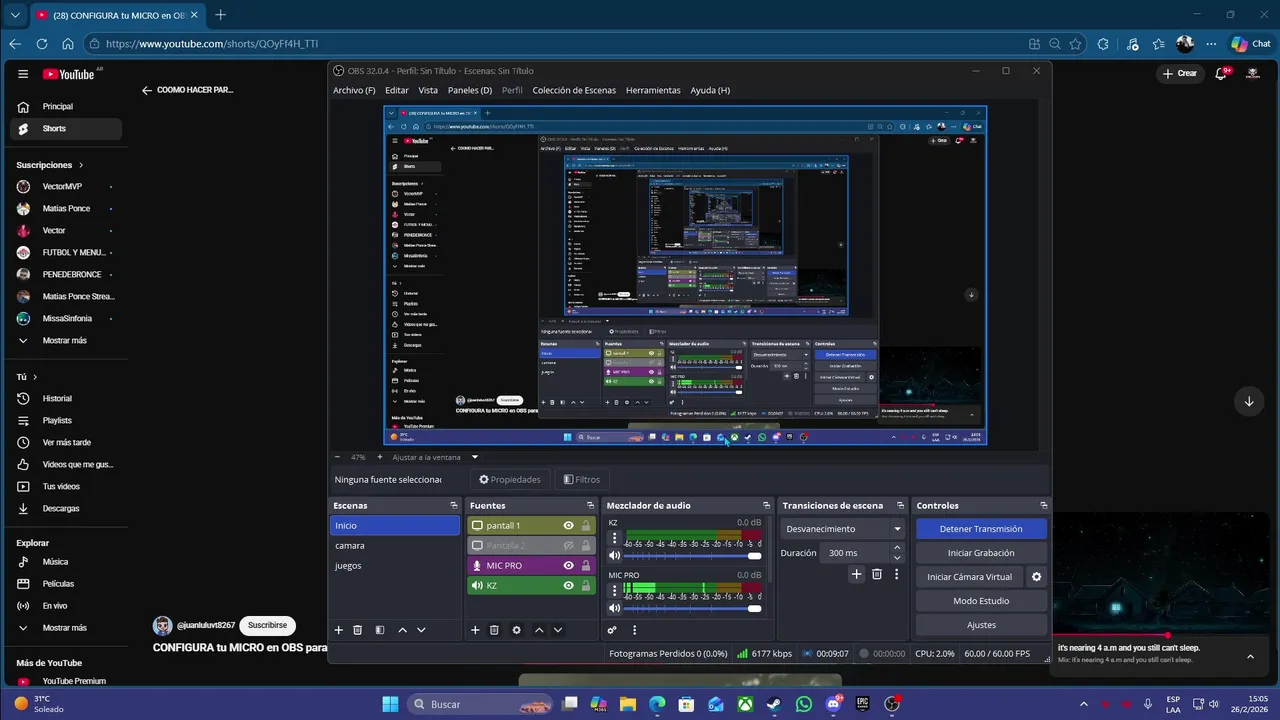The width and height of the screenshot is (1280, 720).
Task: Undock the Escenas panel icon
Action: pos(454,506)
